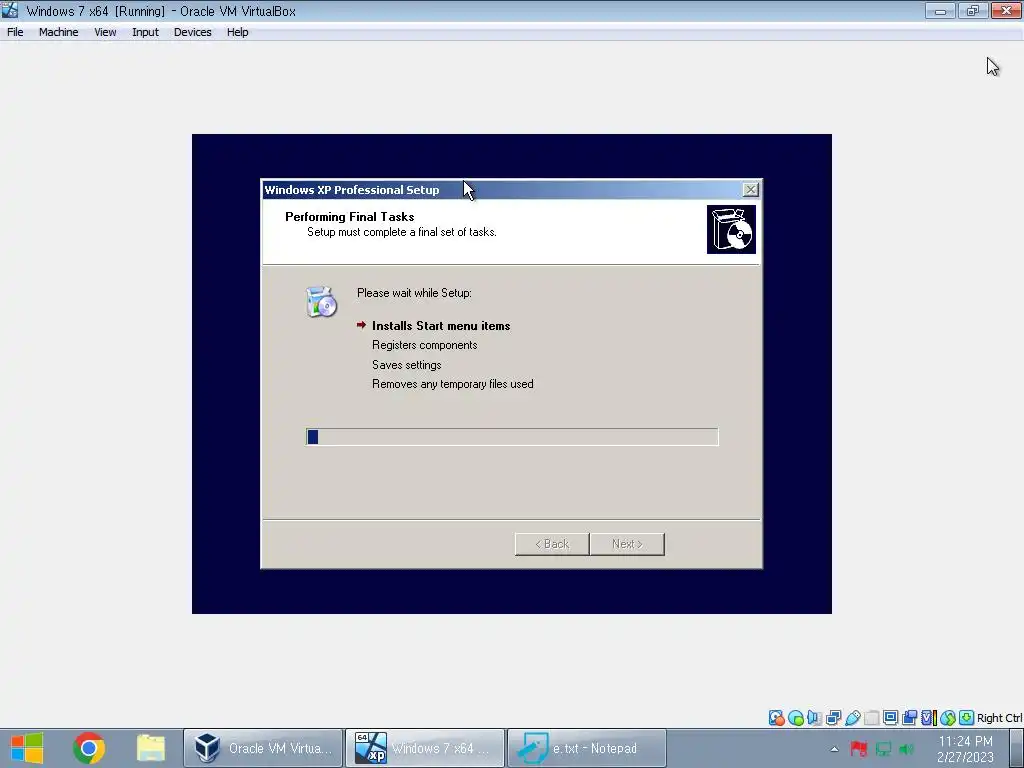Click the mouse integration status icon
Image resolution: width=1024 pixels, height=768 pixels.
948,718
